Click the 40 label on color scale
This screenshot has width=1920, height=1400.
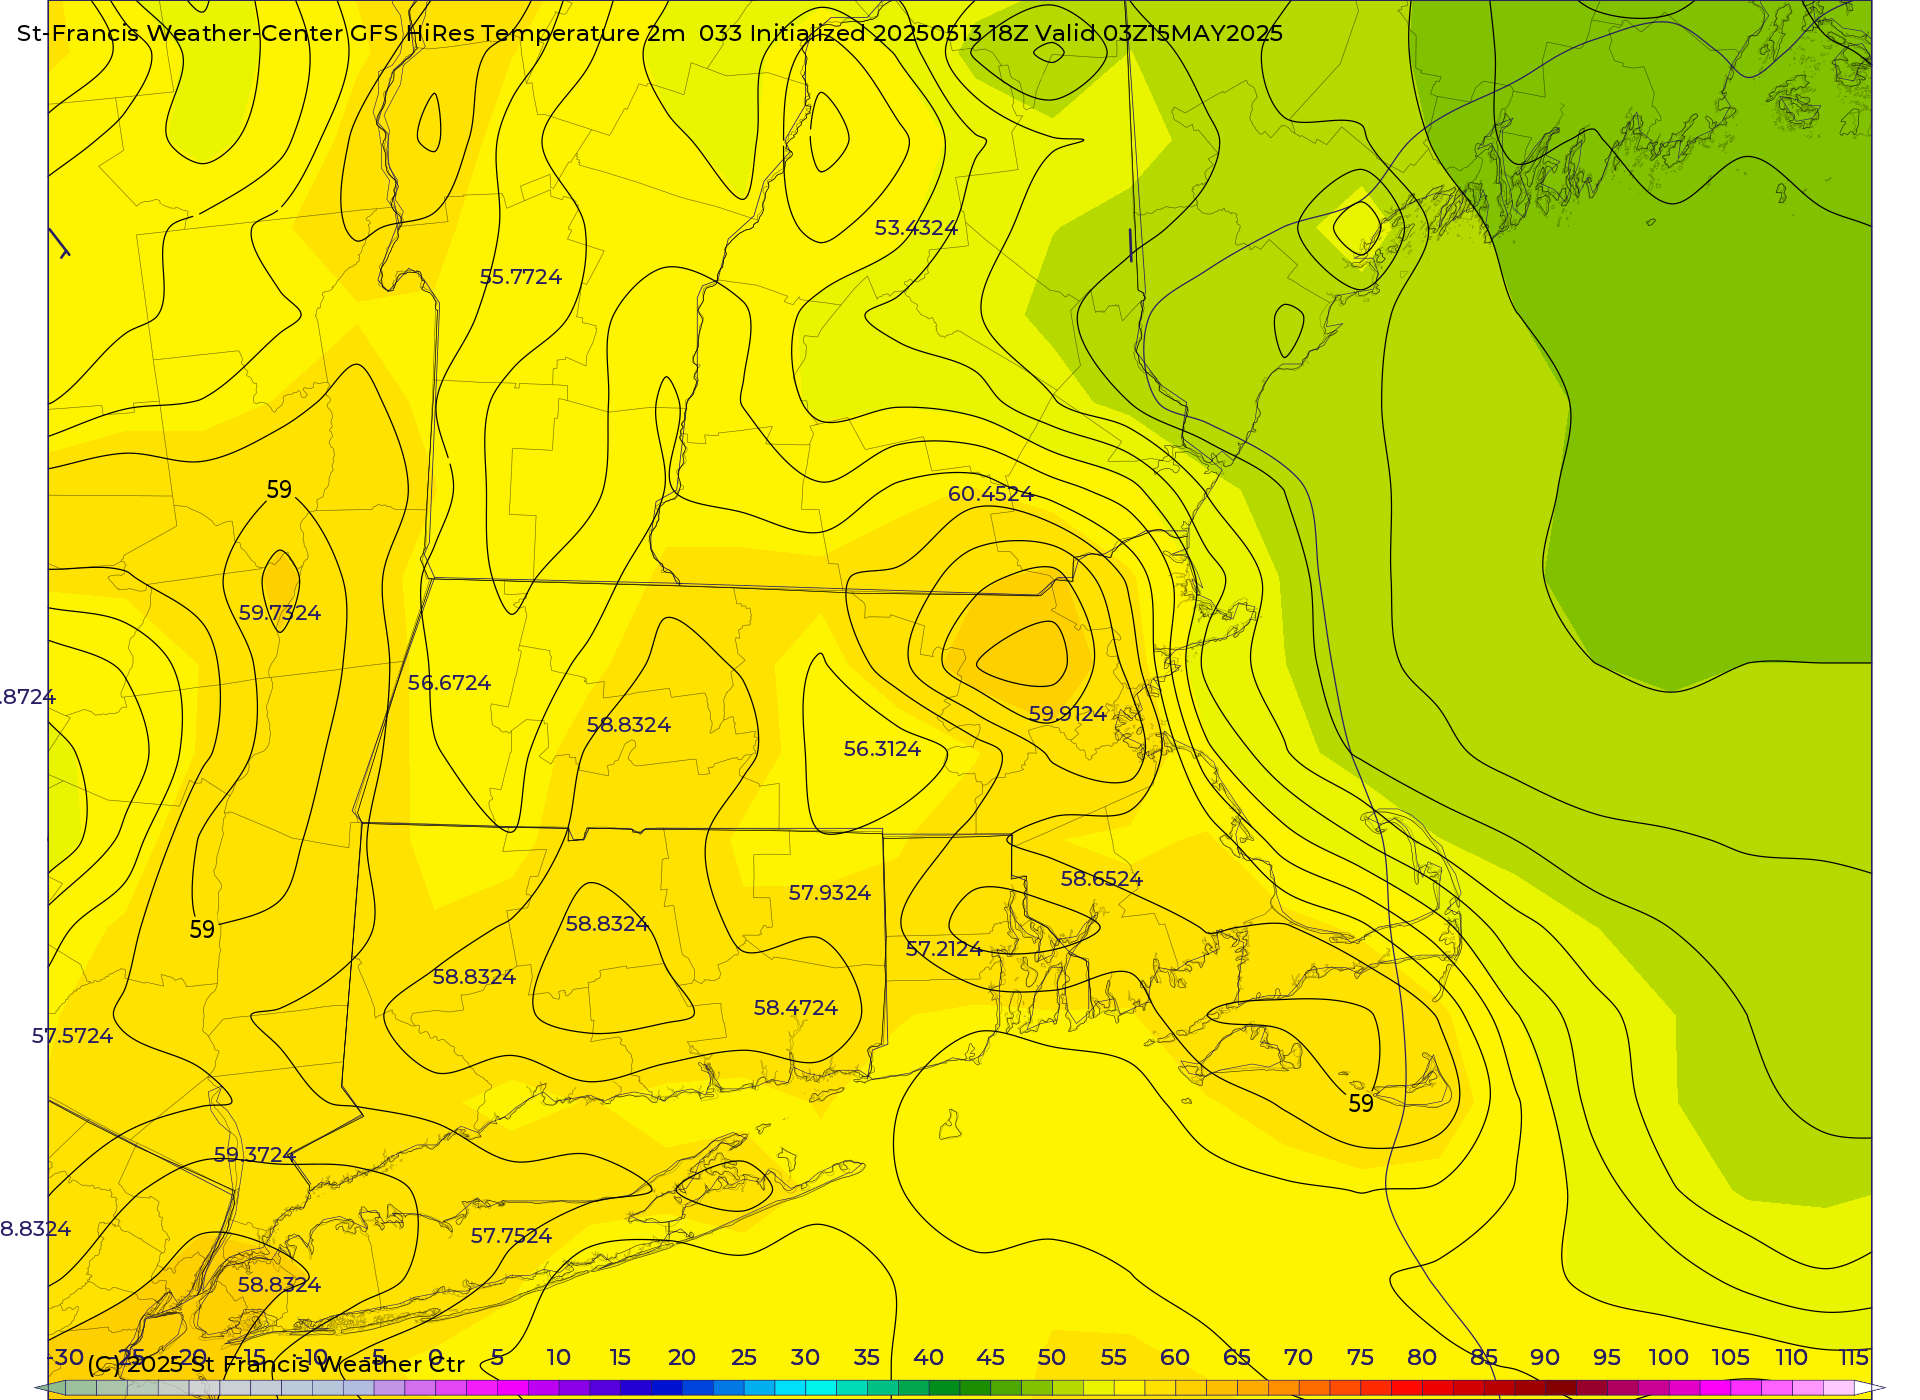pos(928,1357)
